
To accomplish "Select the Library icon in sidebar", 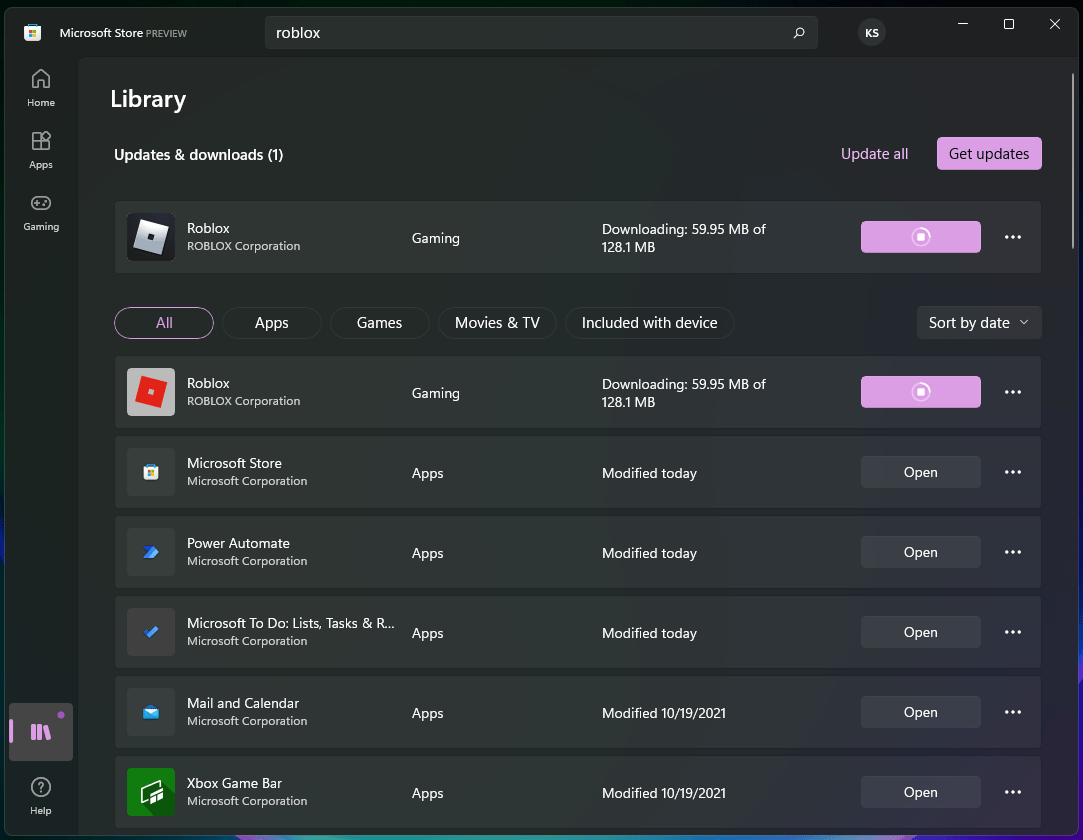I will point(41,732).
